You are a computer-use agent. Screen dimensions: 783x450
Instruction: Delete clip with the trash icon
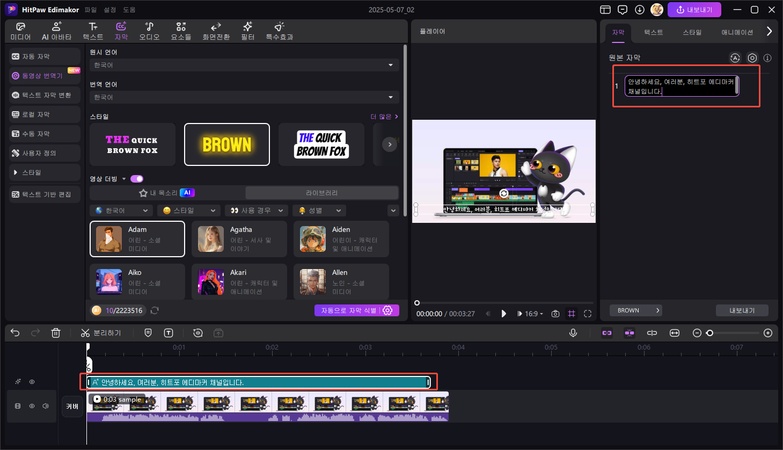point(56,332)
